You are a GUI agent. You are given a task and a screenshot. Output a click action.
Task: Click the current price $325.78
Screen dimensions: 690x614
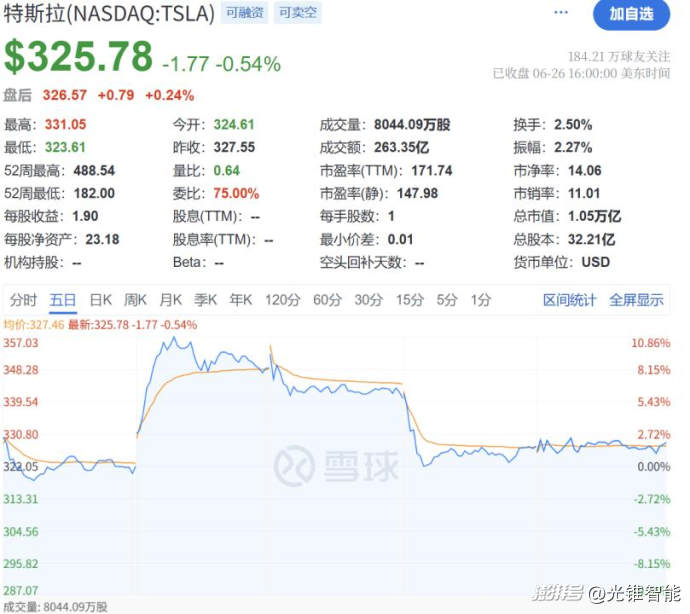[78, 56]
